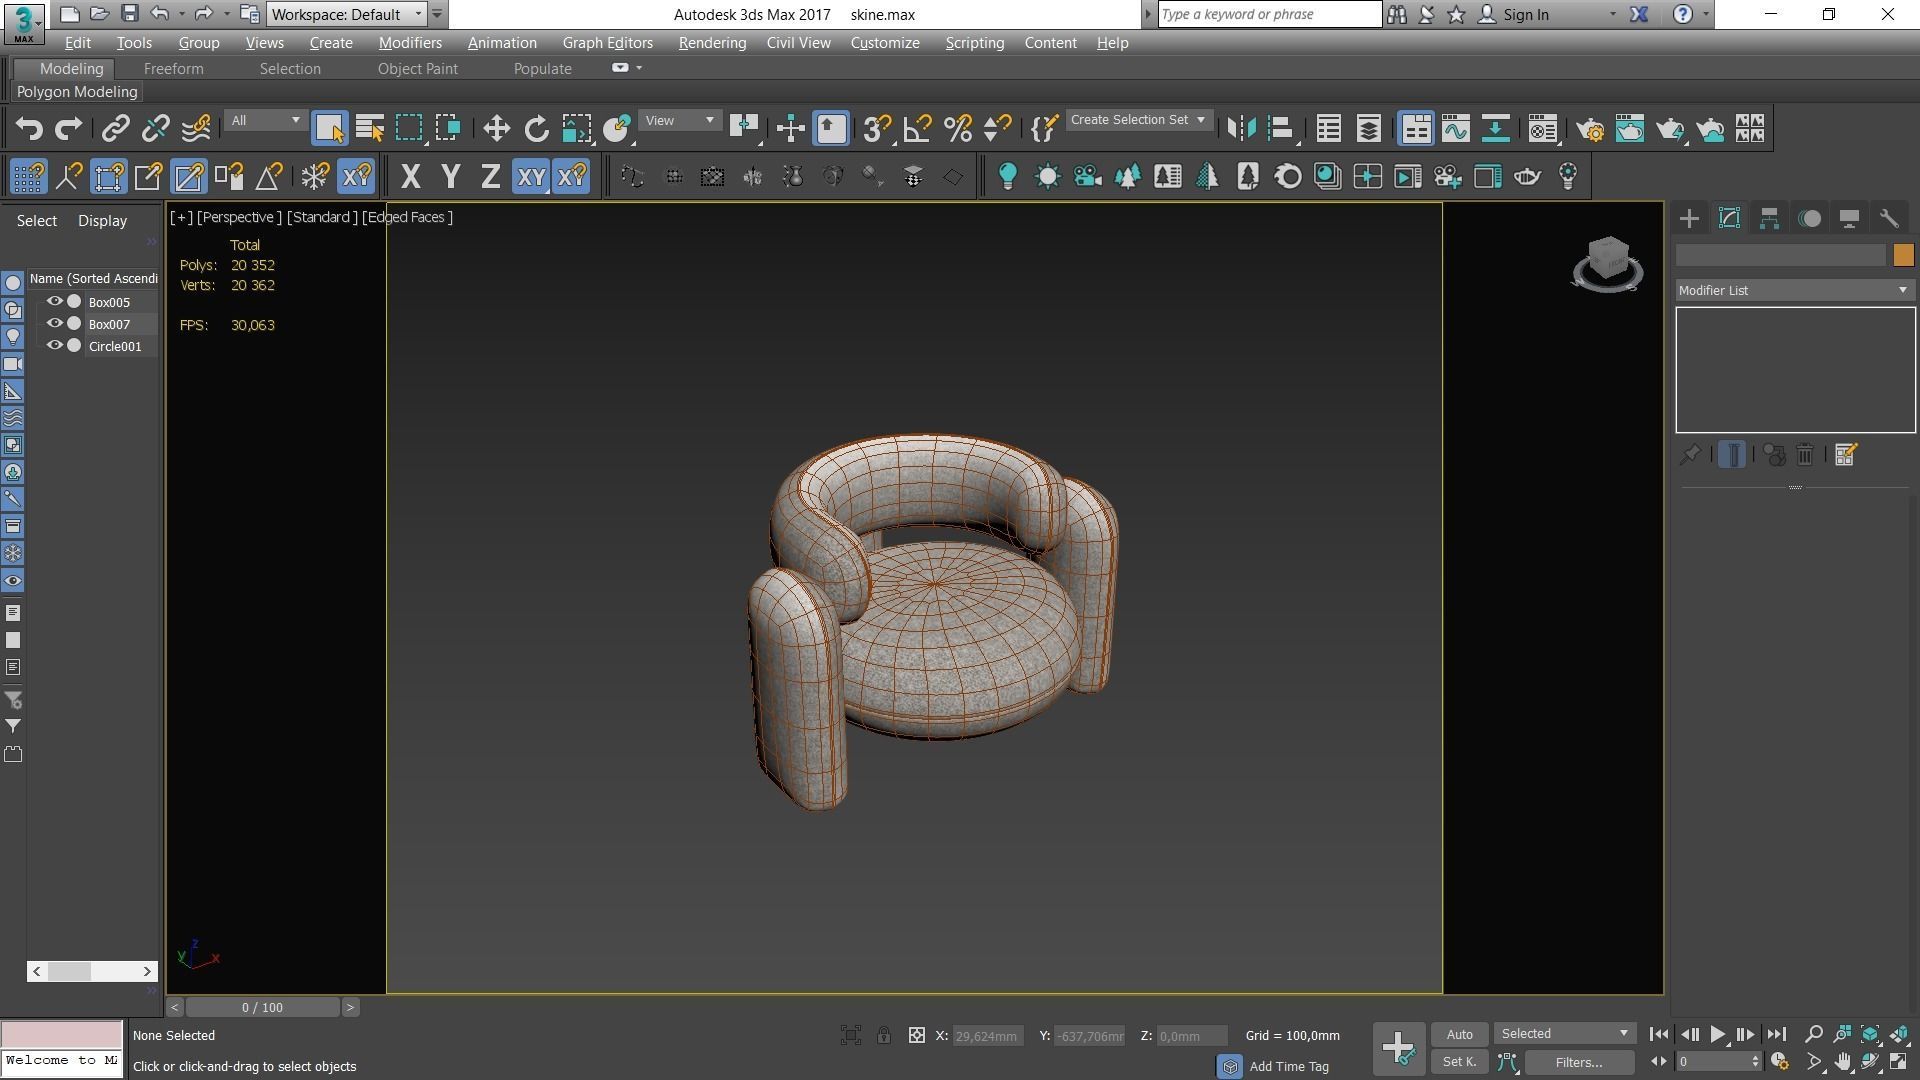Choose the Select and Rotate tool
This screenshot has width=1920, height=1080.
pyautogui.click(x=536, y=128)
